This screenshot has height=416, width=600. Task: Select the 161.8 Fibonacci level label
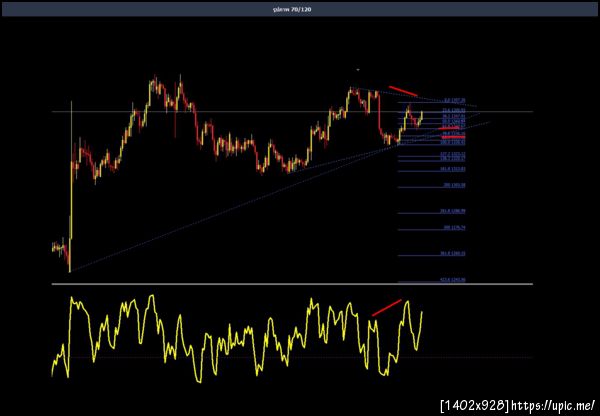[454, 169]
